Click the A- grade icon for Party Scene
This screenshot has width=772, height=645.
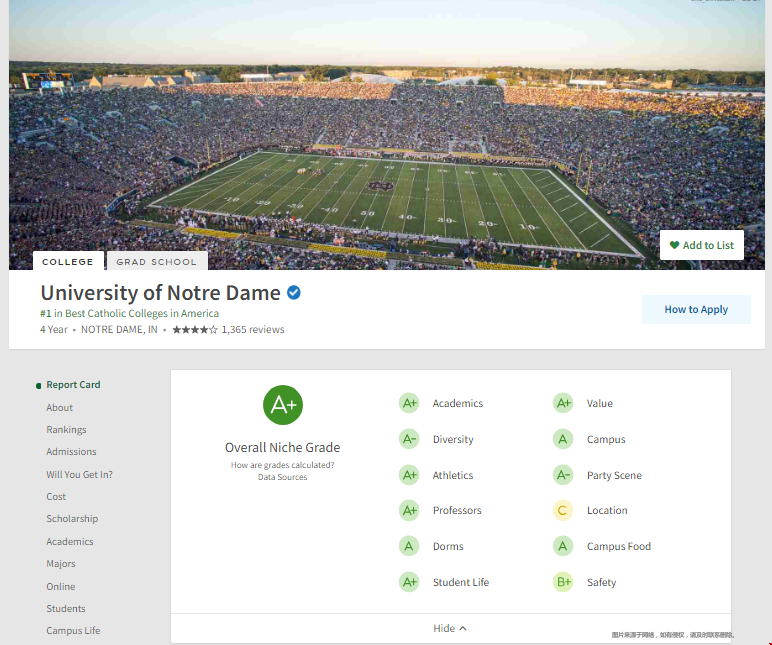click(x=563, y=475)
